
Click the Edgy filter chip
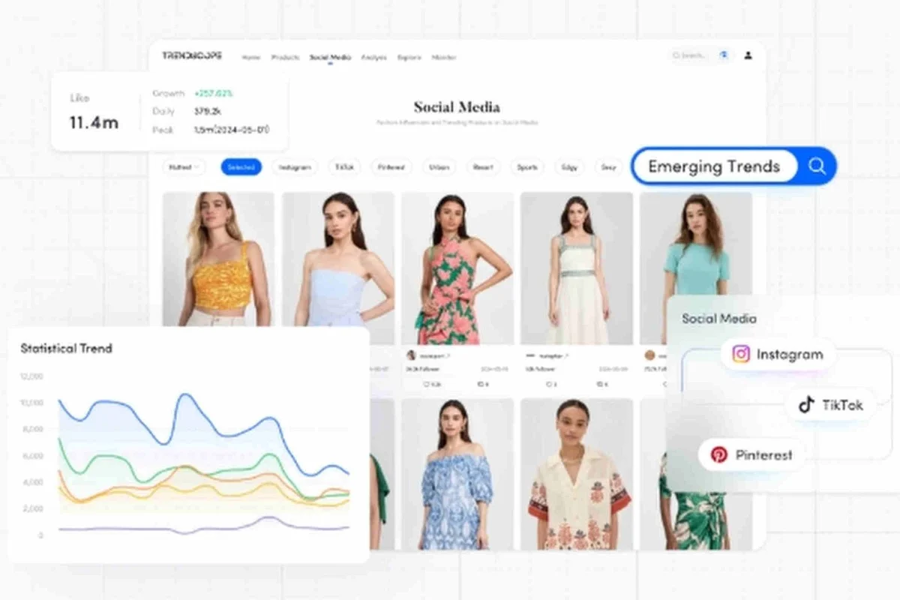tap(569, 167)
